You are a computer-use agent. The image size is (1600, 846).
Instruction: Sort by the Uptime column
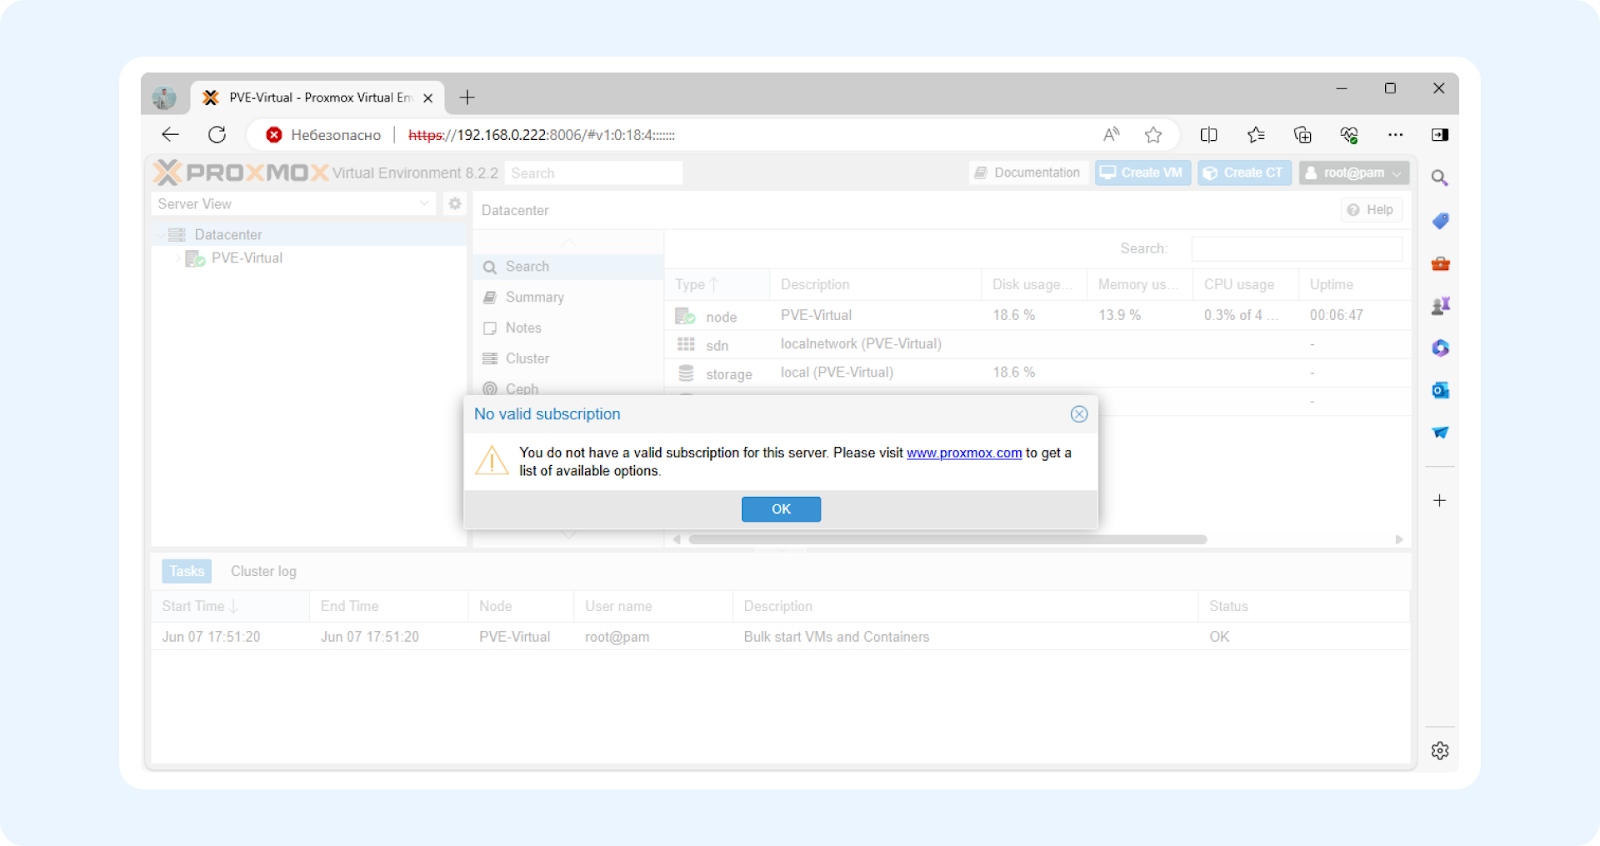click(1354, 285)
